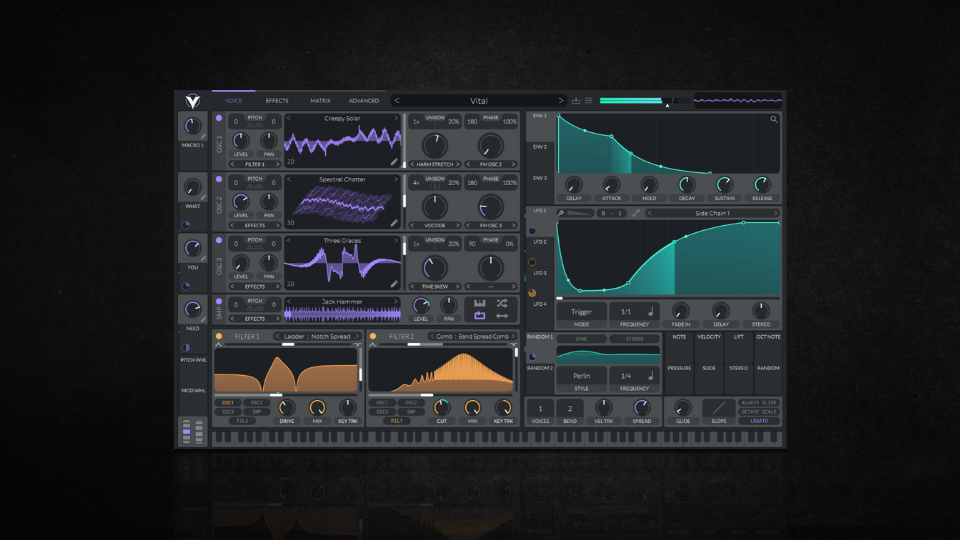960x540 pixels.
Task: Click the LFO 1 purple modulation icon
Action: pos(532,231)
